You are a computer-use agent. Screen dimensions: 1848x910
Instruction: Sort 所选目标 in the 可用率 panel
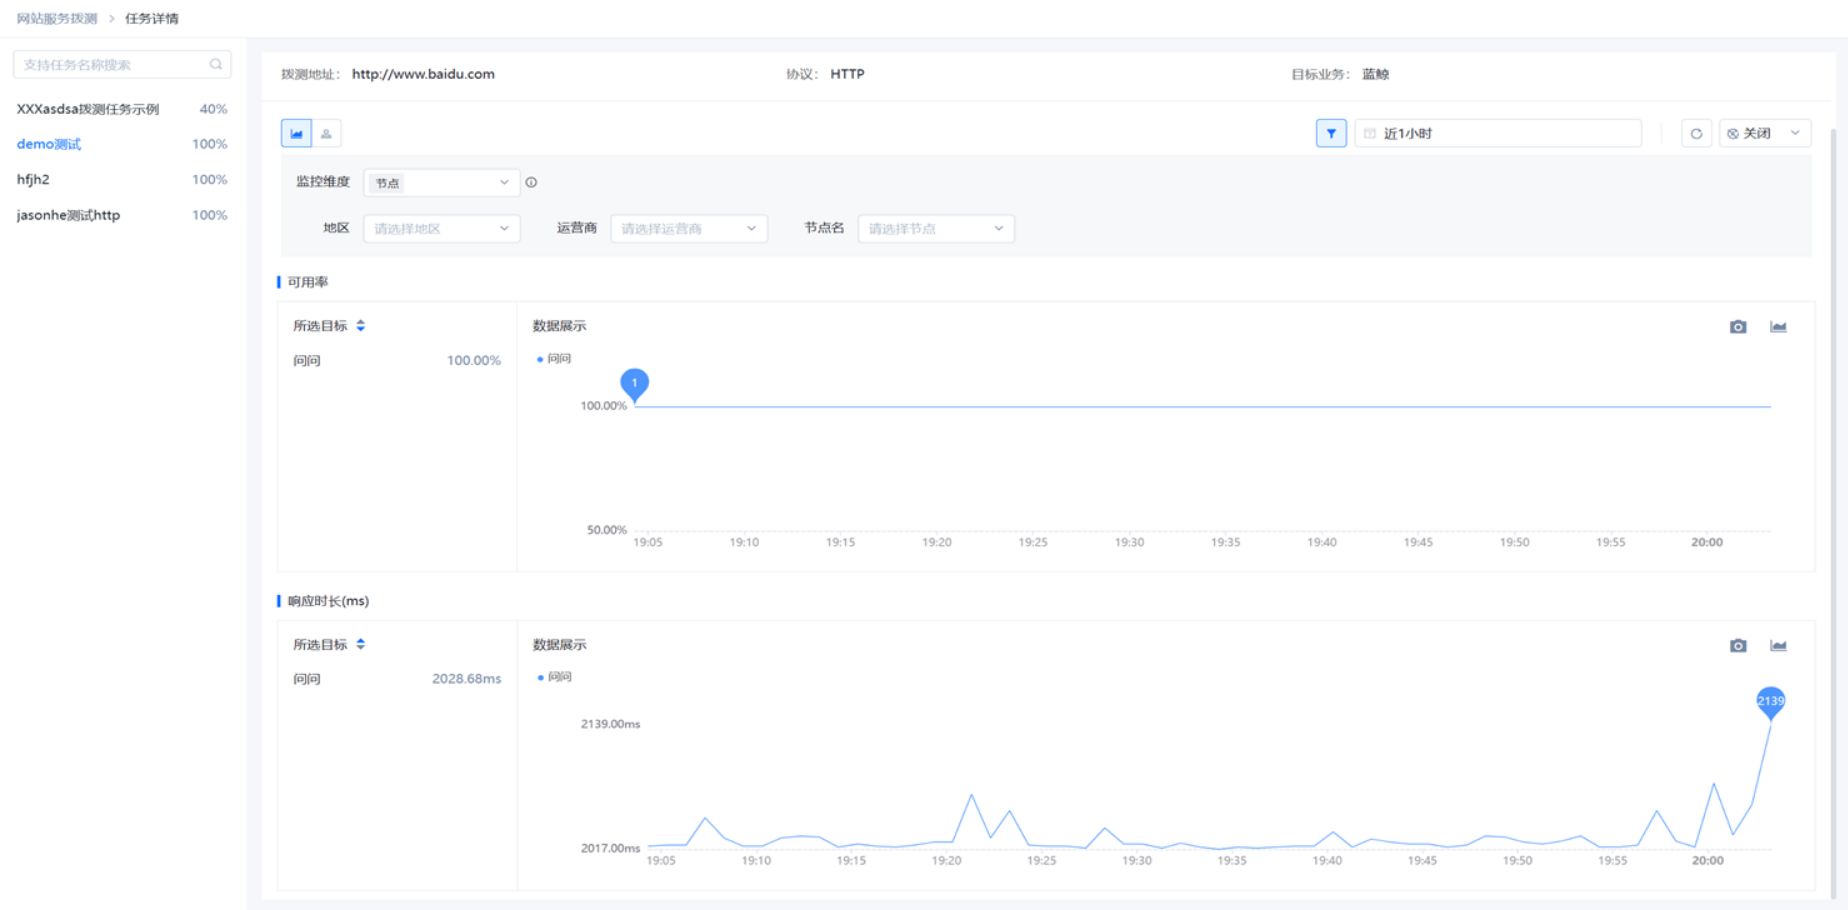click(361, 326)
